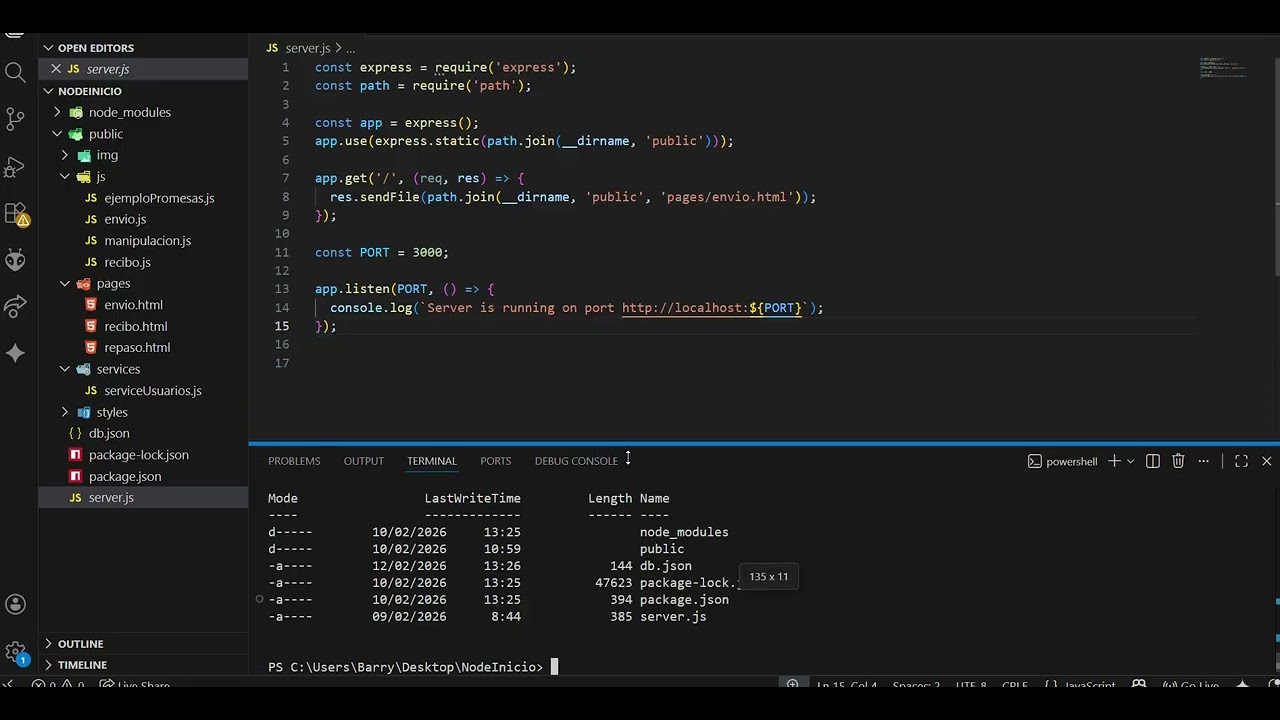1280x720 pixels.
Task: Click the npm icon of package.json
Action: tap(75, 476)
